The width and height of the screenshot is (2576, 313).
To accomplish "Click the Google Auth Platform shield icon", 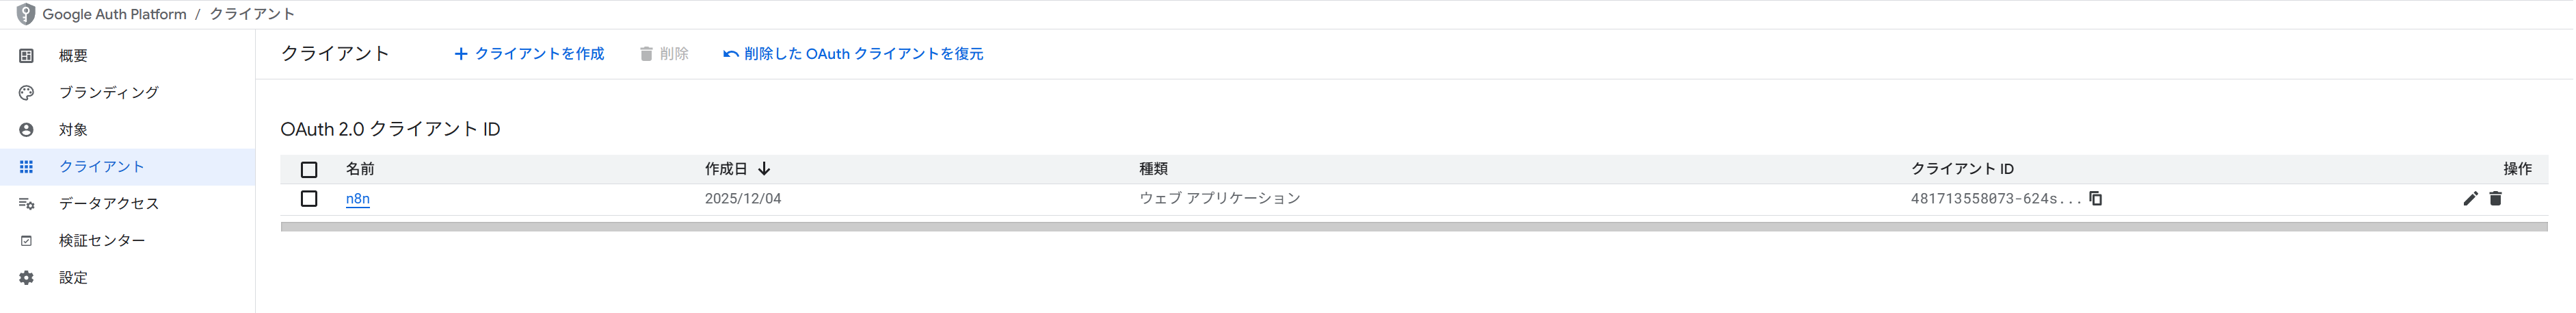I will coord(26,14).
